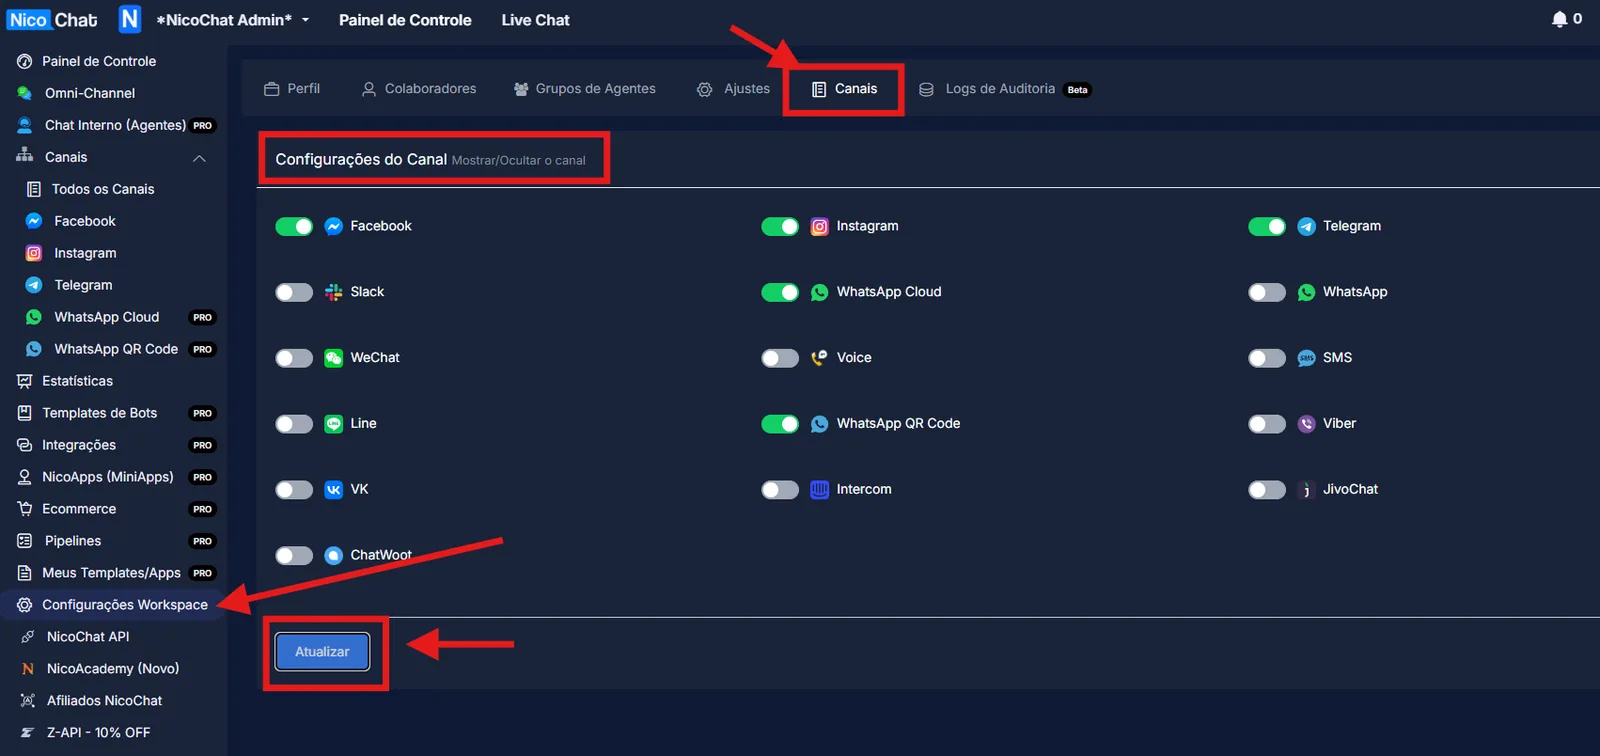Select the Canais tab

click(x=845, y=89)
